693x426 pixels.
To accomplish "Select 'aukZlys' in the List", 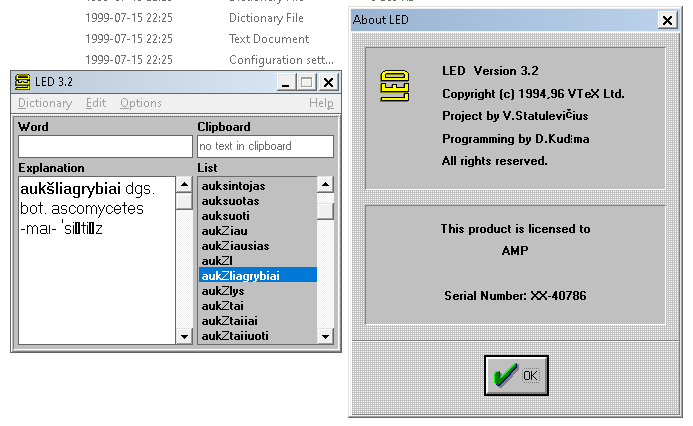I will pos(258,291).
